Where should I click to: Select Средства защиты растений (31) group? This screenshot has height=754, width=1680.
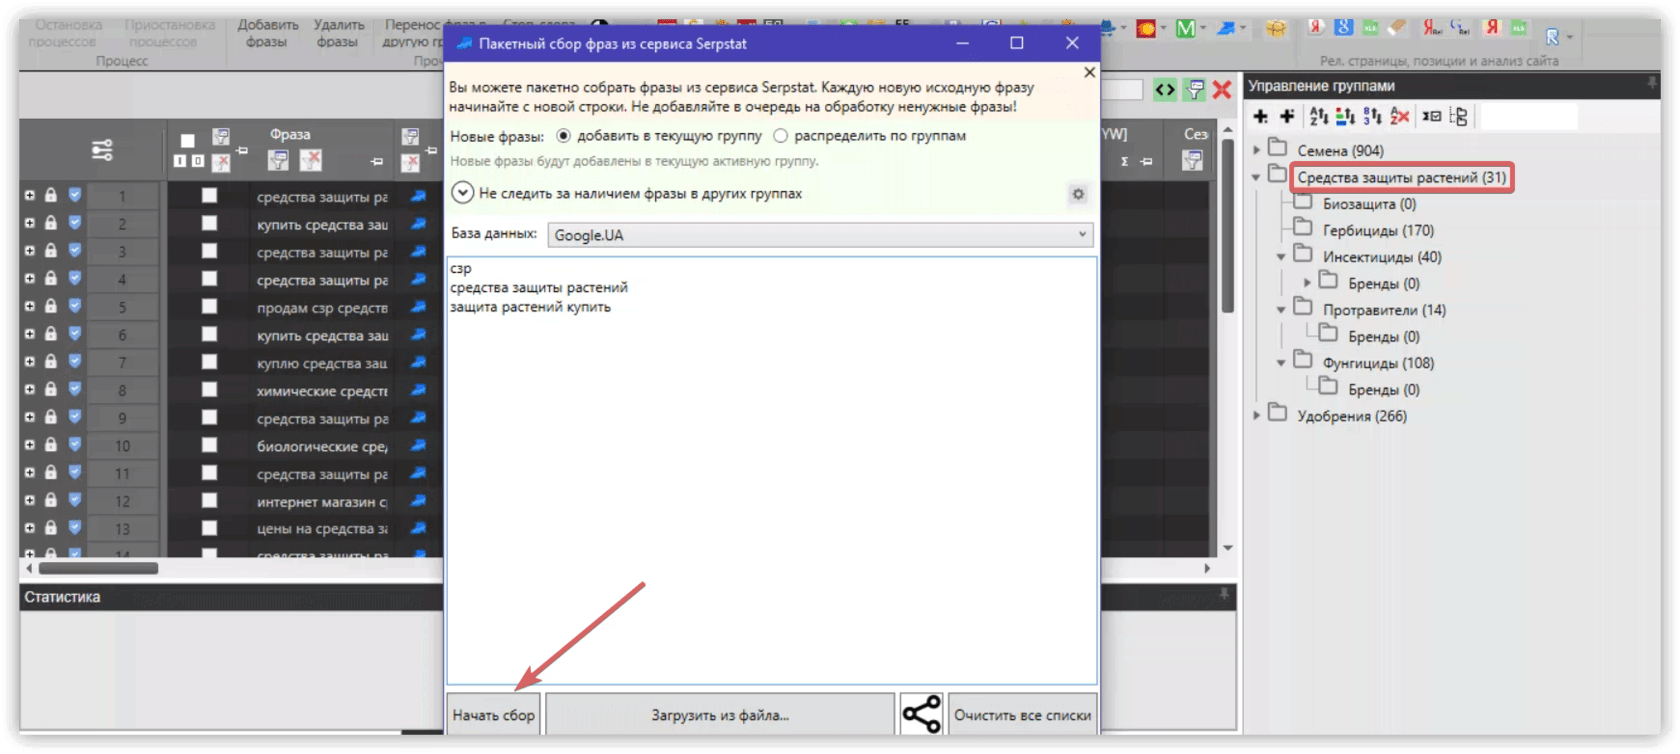[1401, 177]
